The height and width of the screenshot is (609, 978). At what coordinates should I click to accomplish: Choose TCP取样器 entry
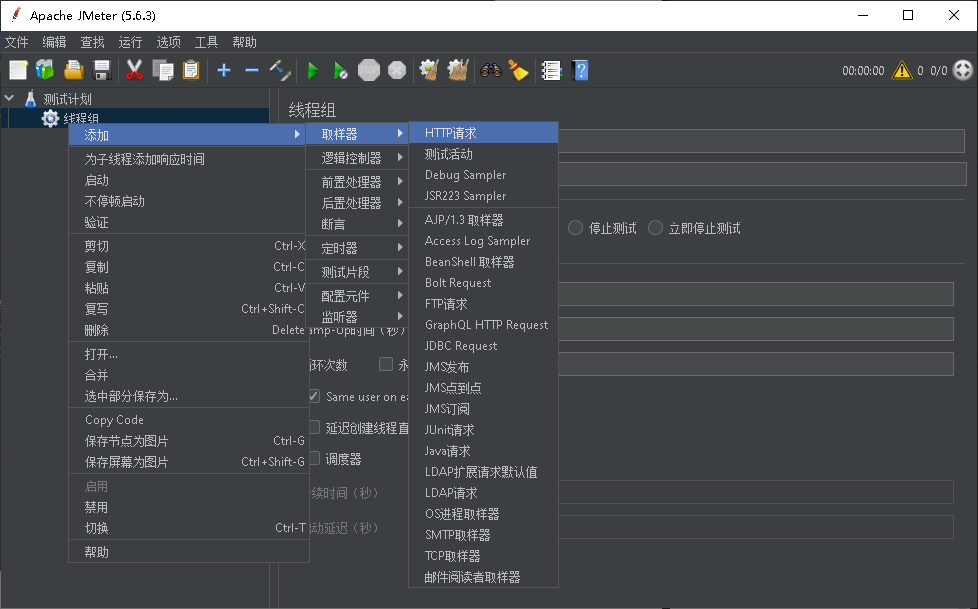483,555
